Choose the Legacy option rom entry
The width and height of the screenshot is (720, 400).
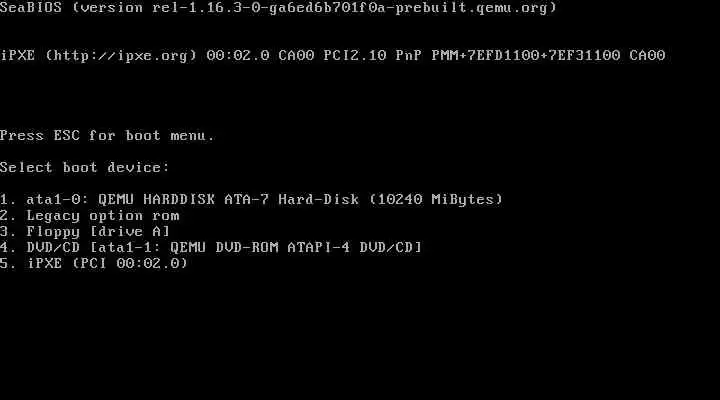tap(90, 215)
